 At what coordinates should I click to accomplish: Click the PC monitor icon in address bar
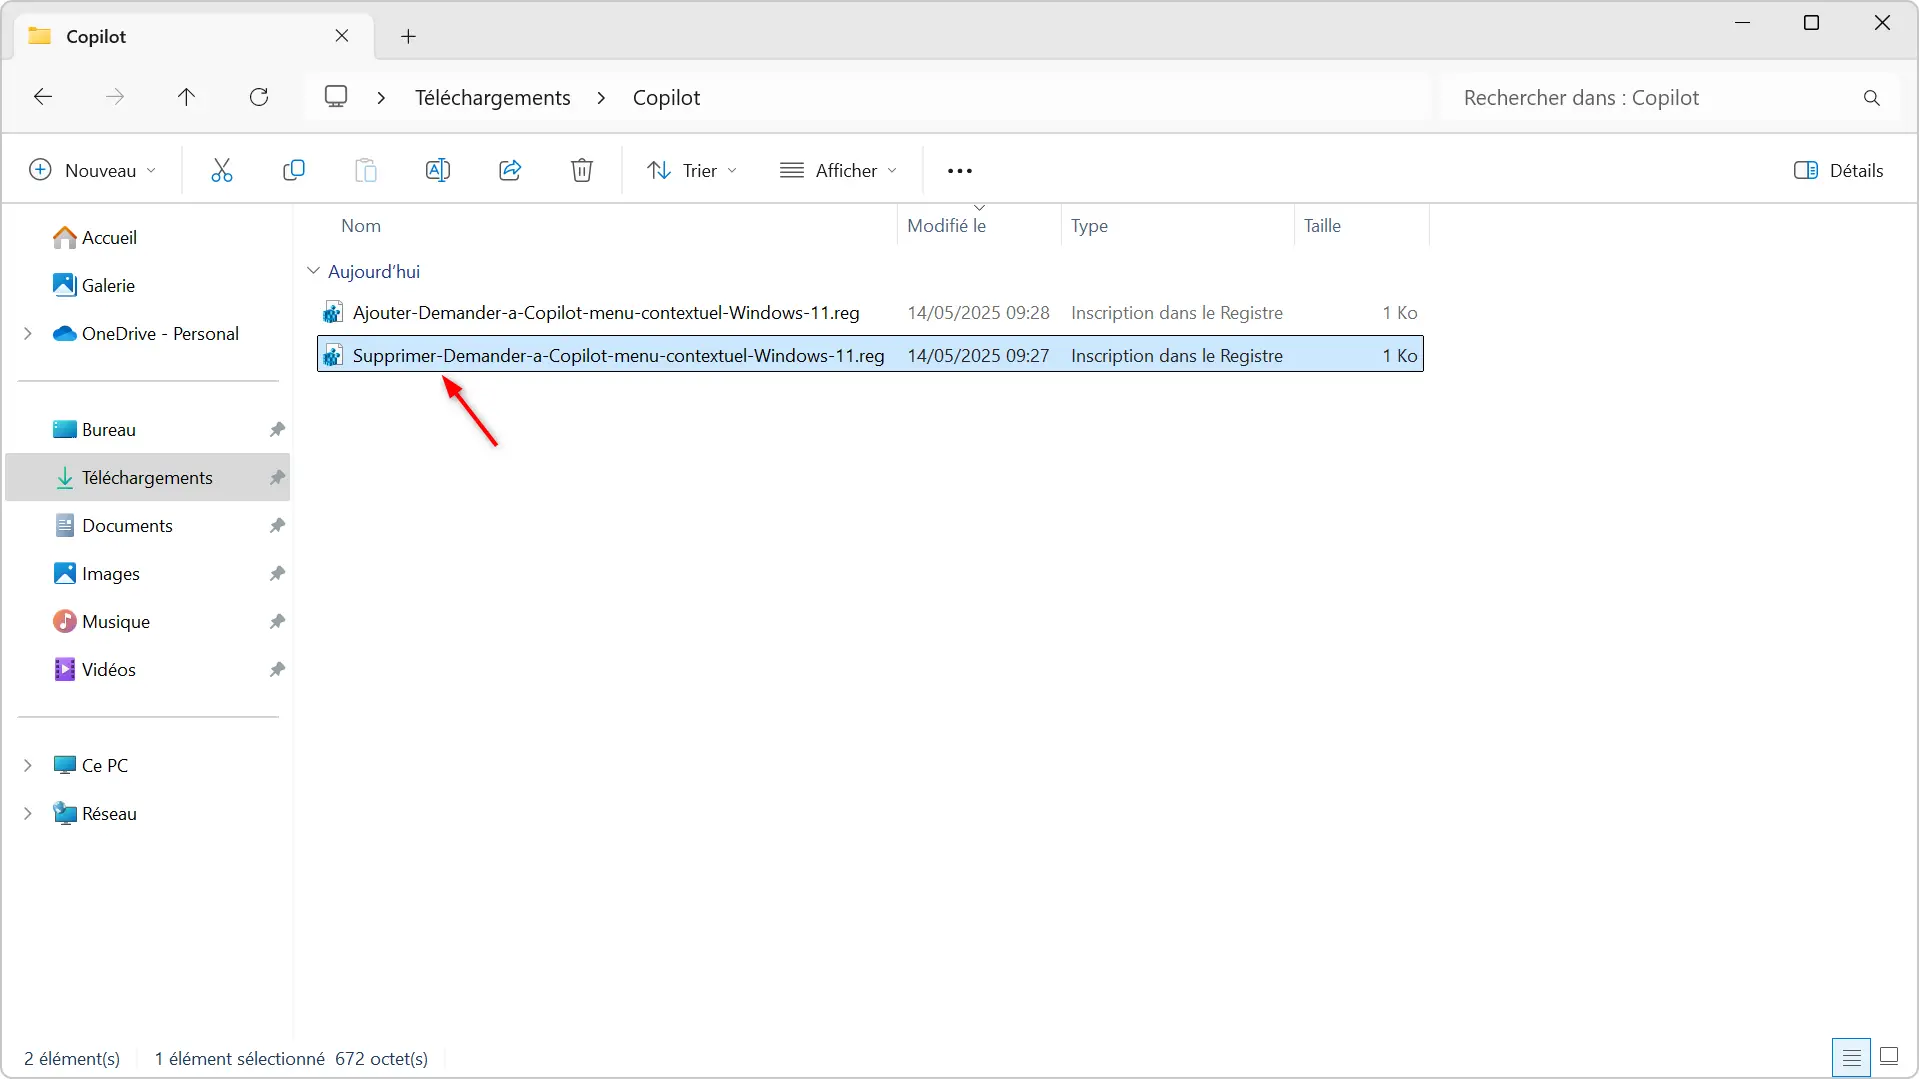336,97
